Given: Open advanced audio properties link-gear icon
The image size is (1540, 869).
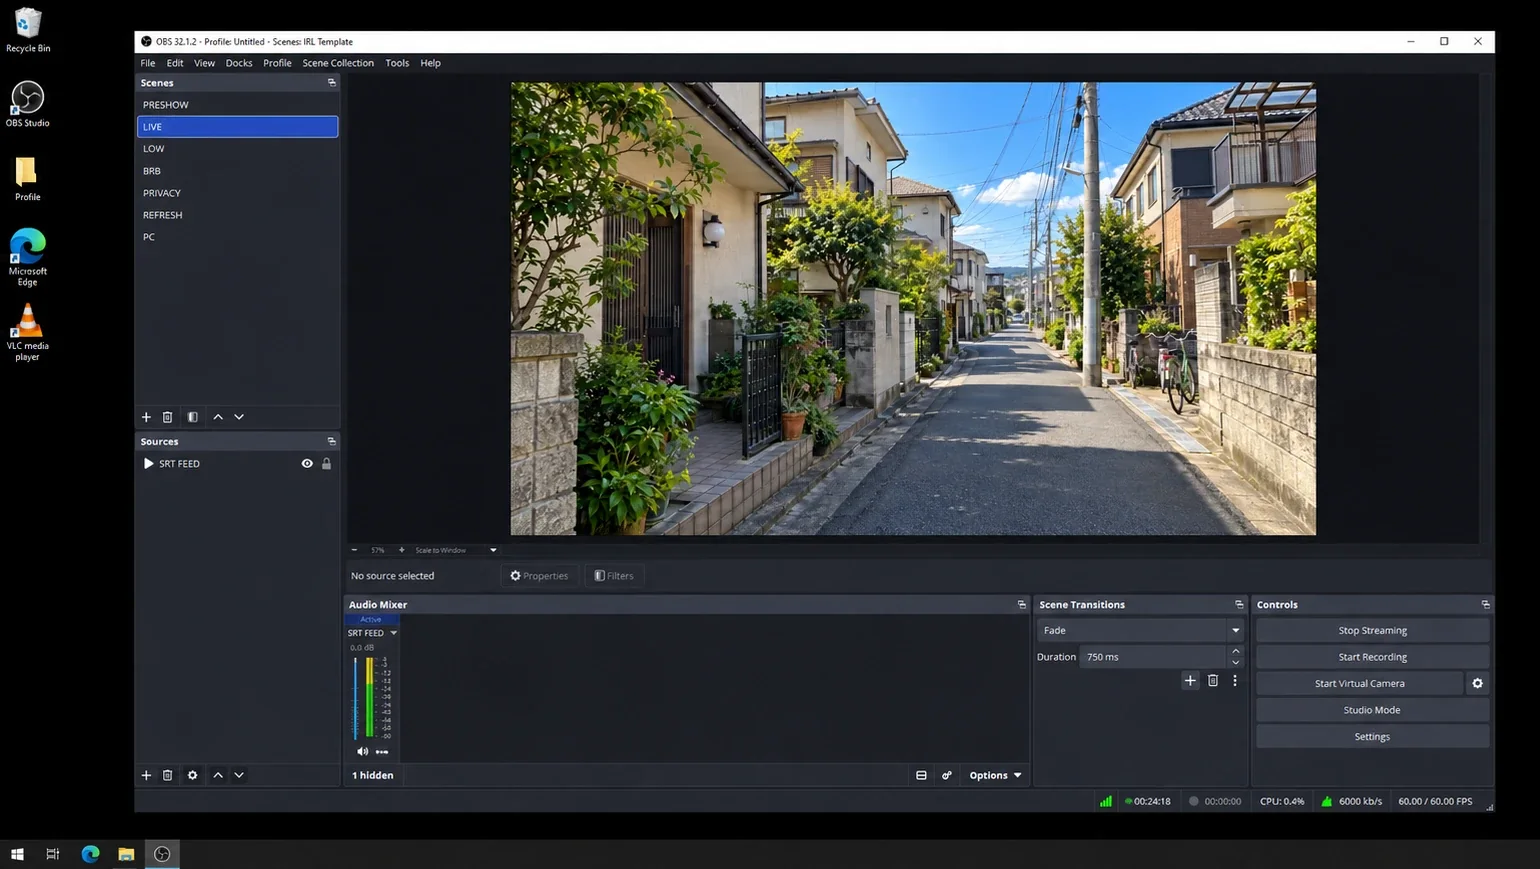Looking at the screenshot, I should coord(947,776).
